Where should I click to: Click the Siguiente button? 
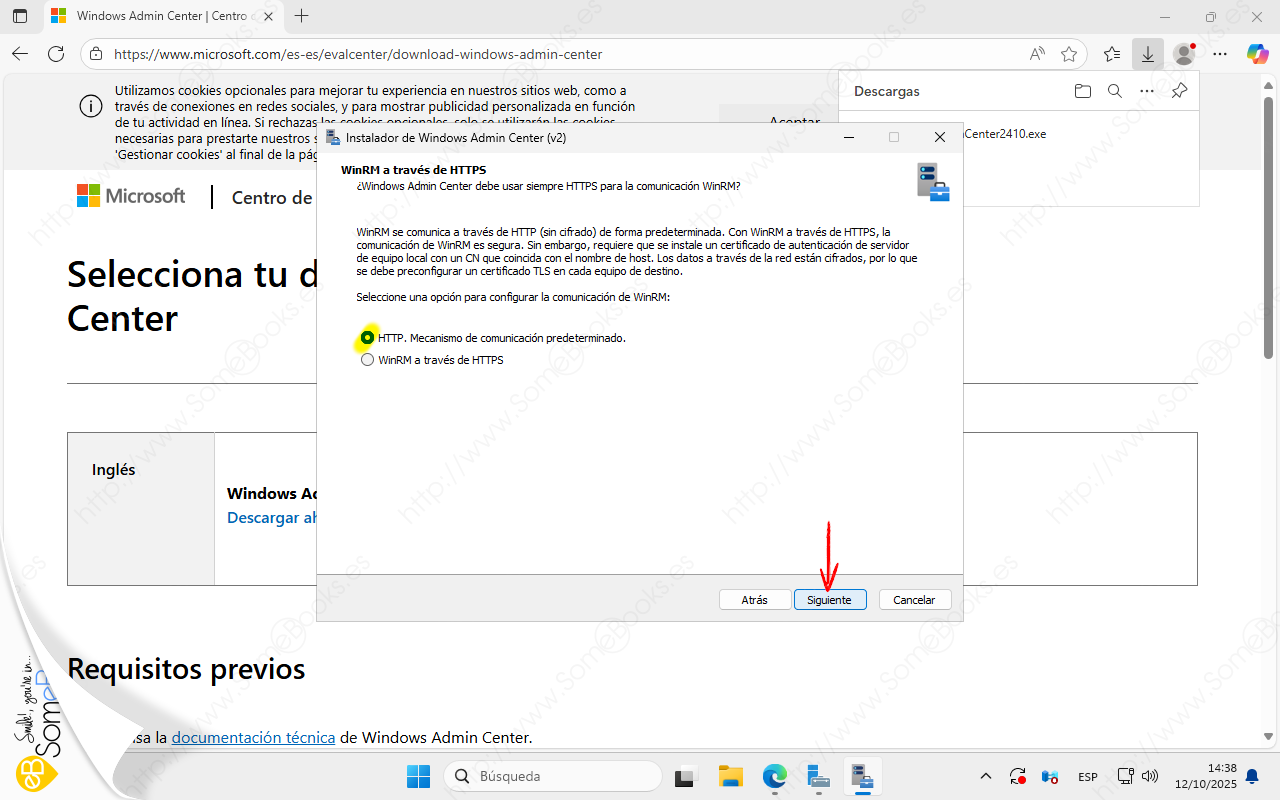(829, 600)
